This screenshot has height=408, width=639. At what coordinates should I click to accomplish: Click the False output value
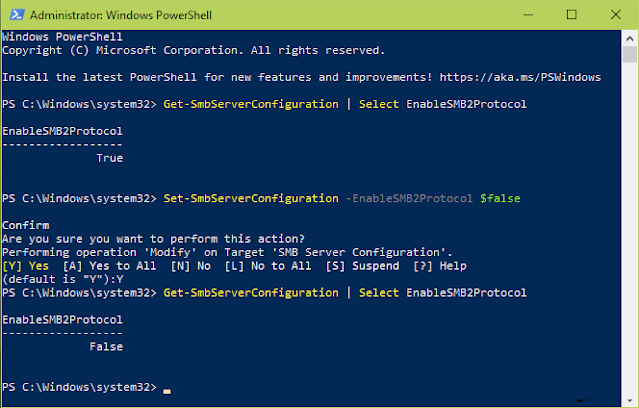tap(106, 347)
